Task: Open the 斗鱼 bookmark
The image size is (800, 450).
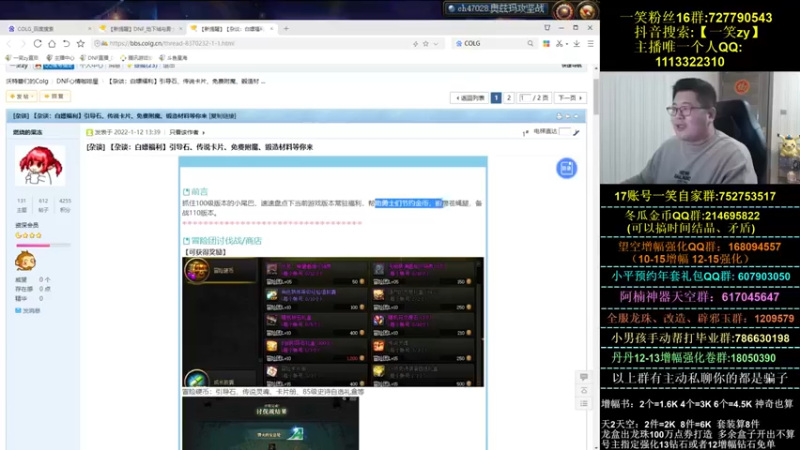Action: (173, 58)
